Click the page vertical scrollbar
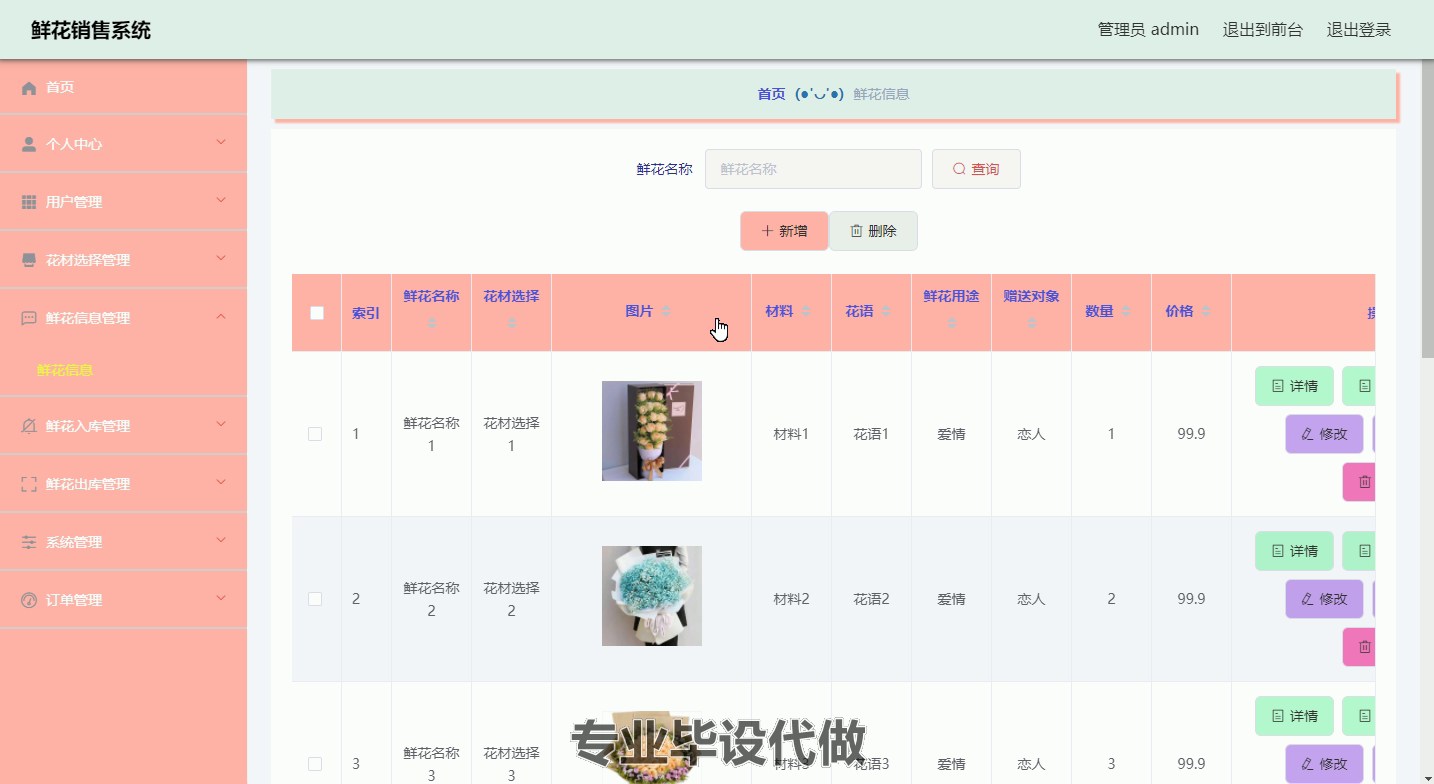Viewport: 1434px width, 784px height. pos(1427,210)
